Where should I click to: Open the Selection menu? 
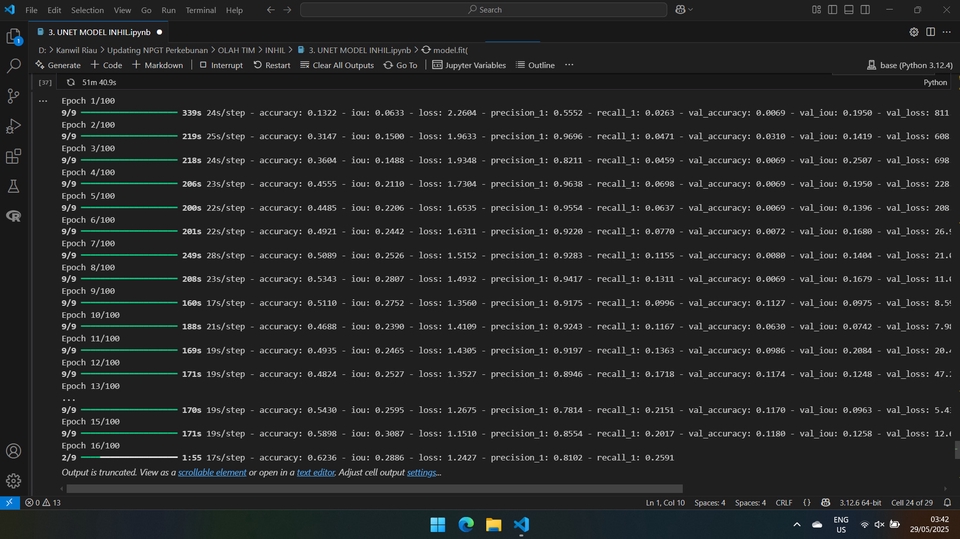click(x=87, y=10)
